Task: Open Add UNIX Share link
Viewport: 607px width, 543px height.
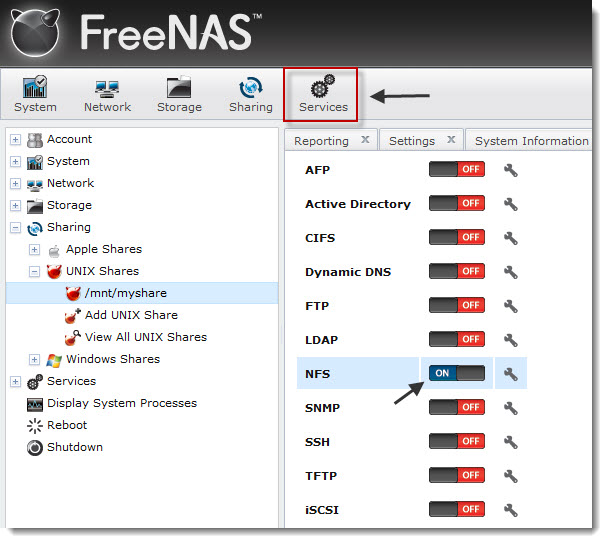Action: click(131, 315)
